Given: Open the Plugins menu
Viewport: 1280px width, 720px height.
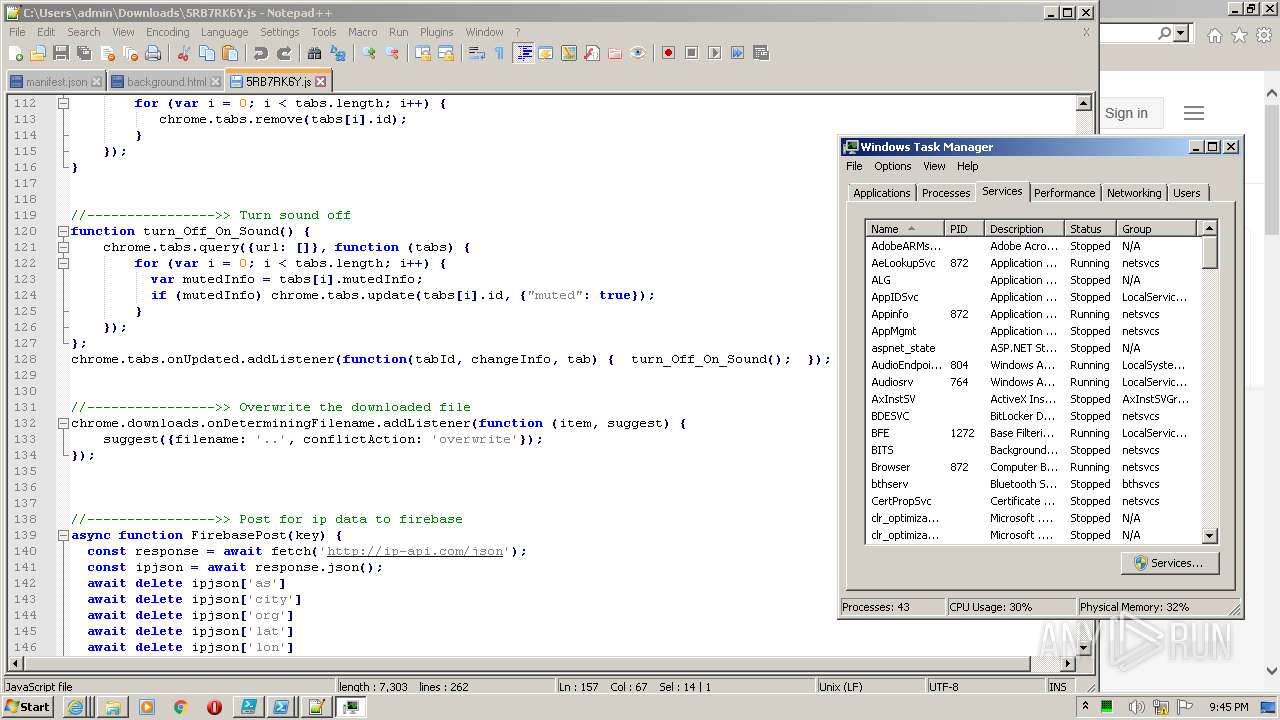Looking at the screenshot, I should click(436, 32).
